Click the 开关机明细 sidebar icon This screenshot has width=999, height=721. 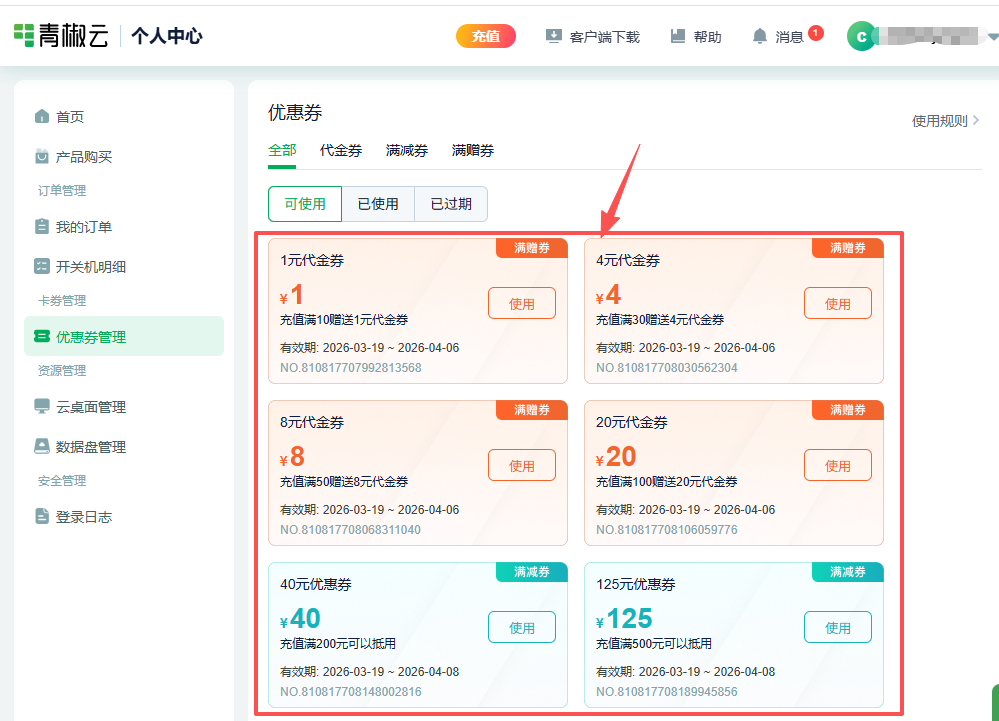point(41,267)
